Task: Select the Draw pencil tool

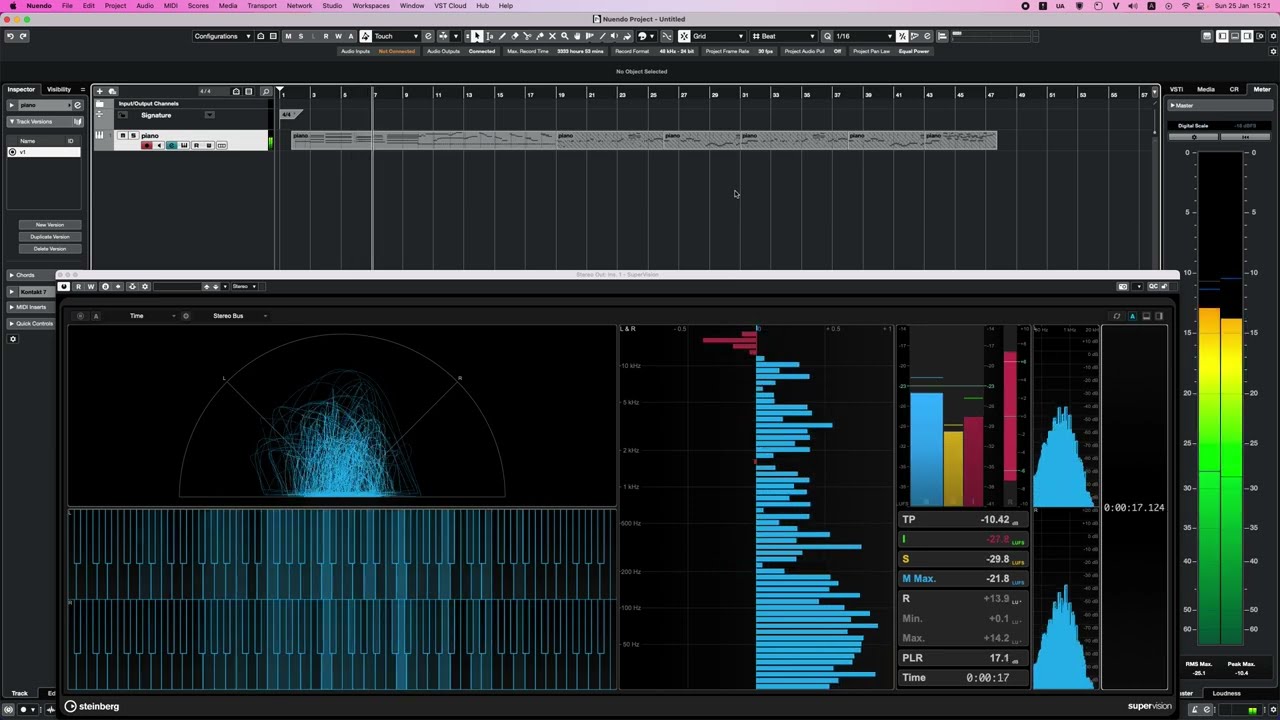Action: [502, 36]
